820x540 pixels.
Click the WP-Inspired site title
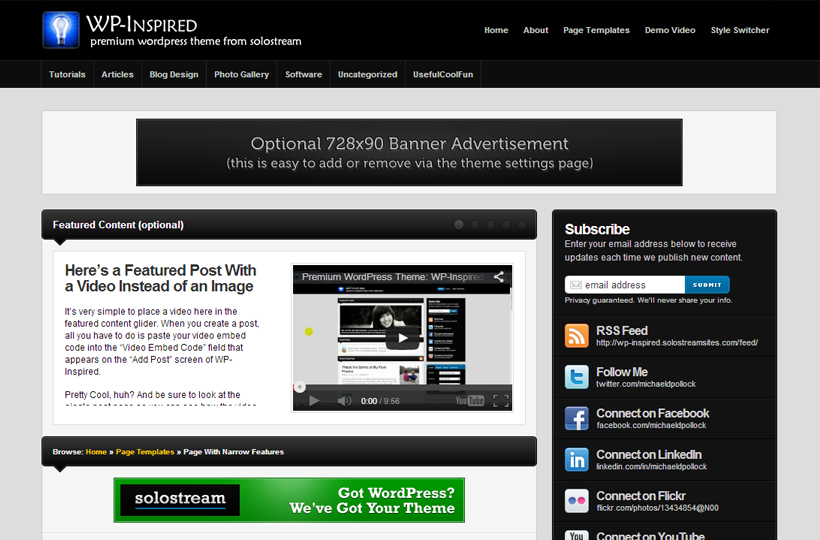coord(142,24)
